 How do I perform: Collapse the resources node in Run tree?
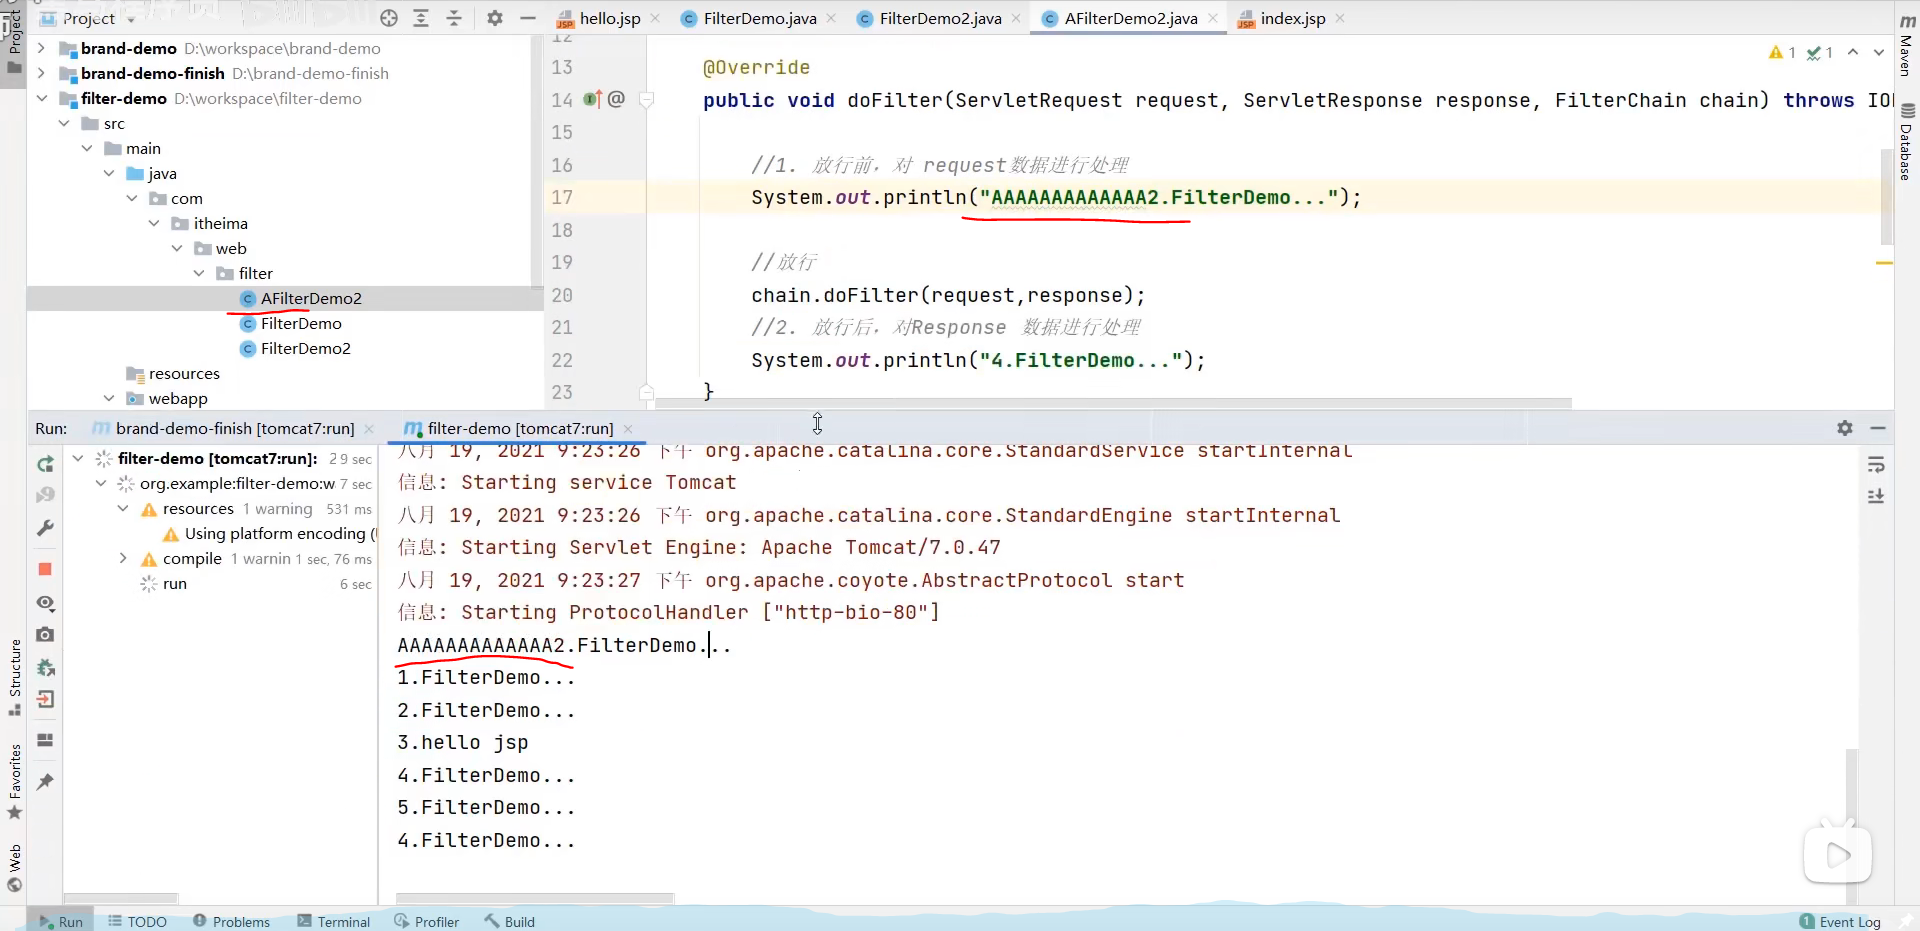point(123,508)
